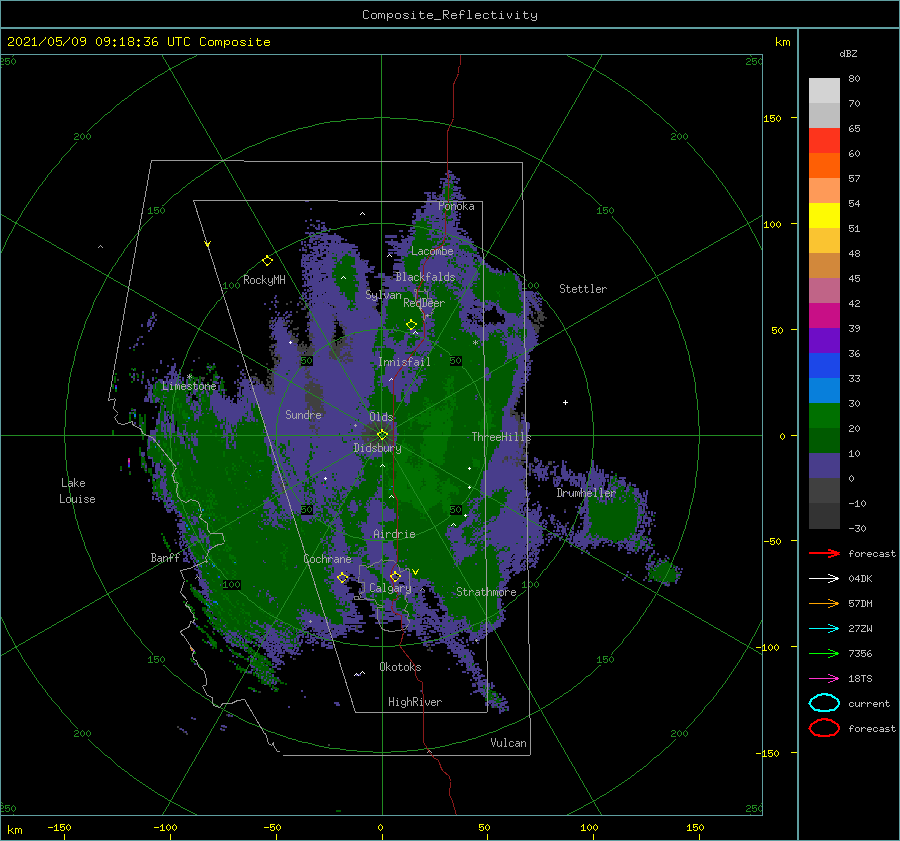
Task: Click the Vulcan city label
Action: click(509, 743)
